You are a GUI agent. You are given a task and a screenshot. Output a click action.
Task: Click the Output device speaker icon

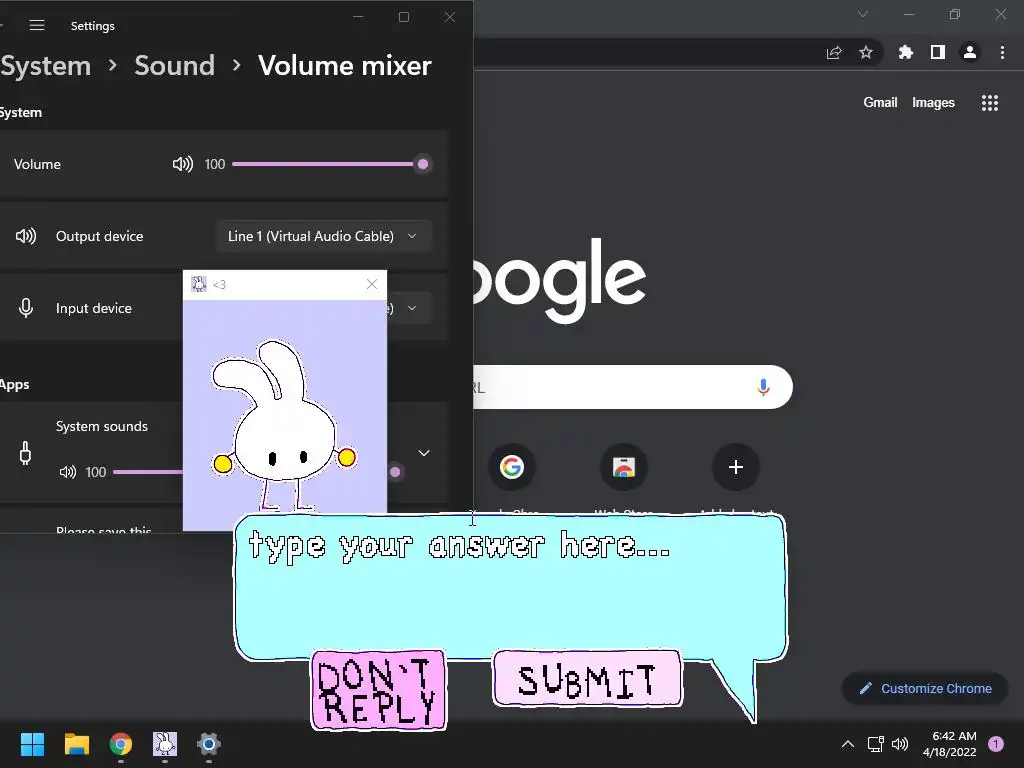click(x=25, y=236)
